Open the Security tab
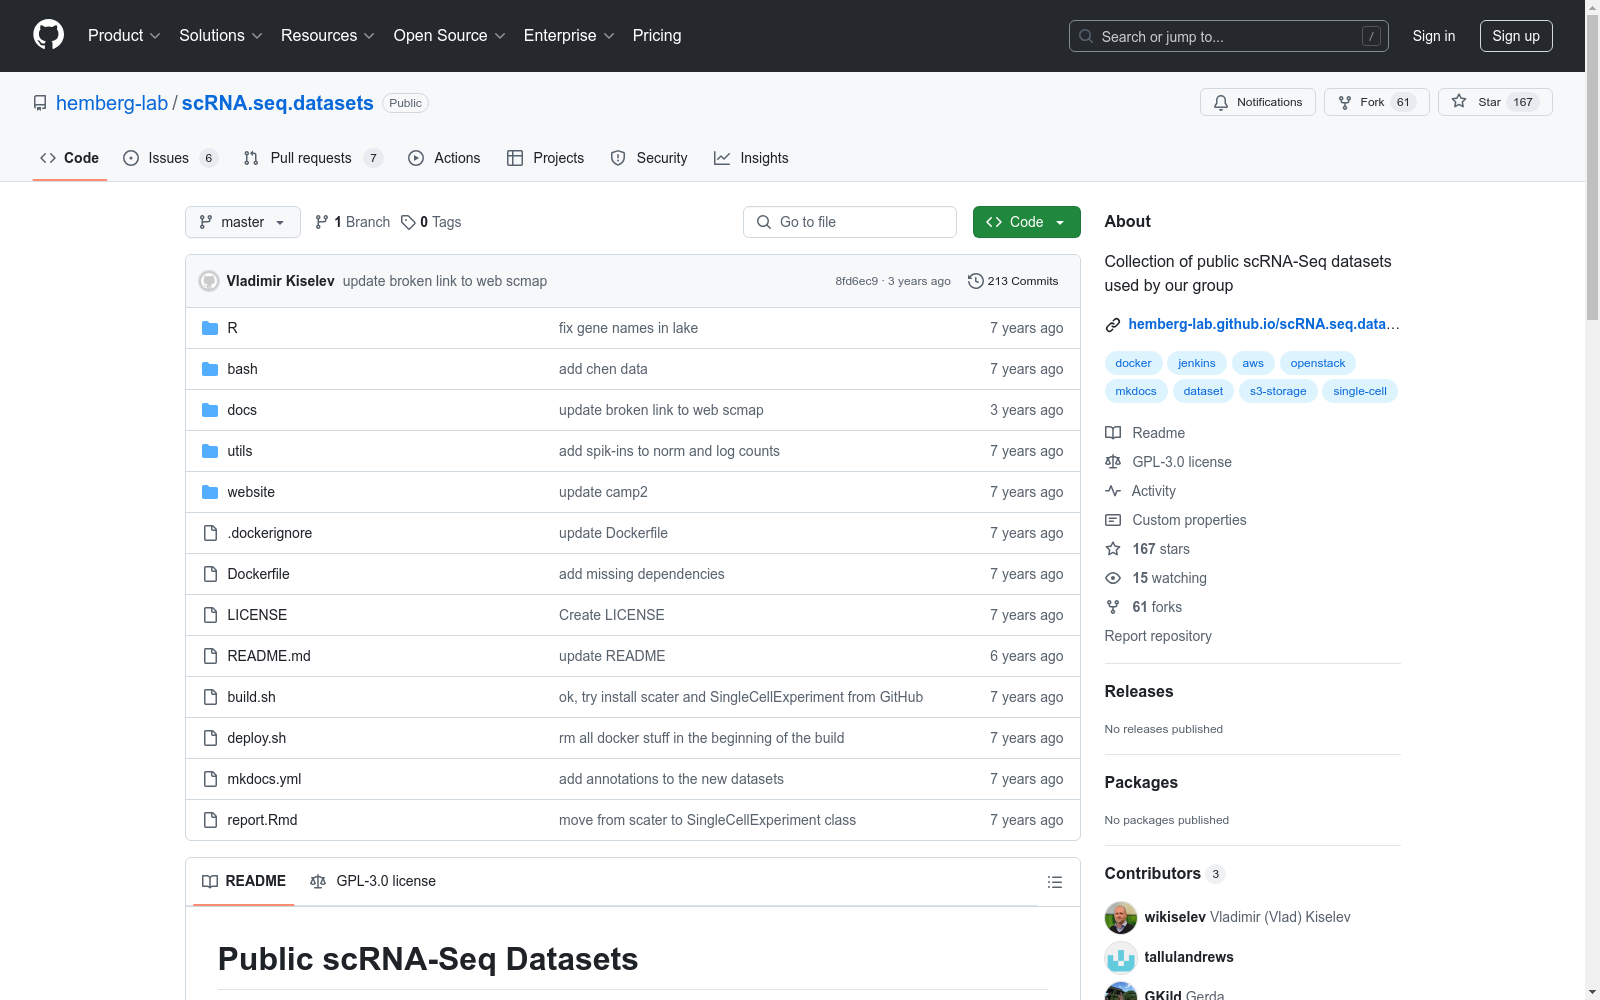 pos(649,158)
